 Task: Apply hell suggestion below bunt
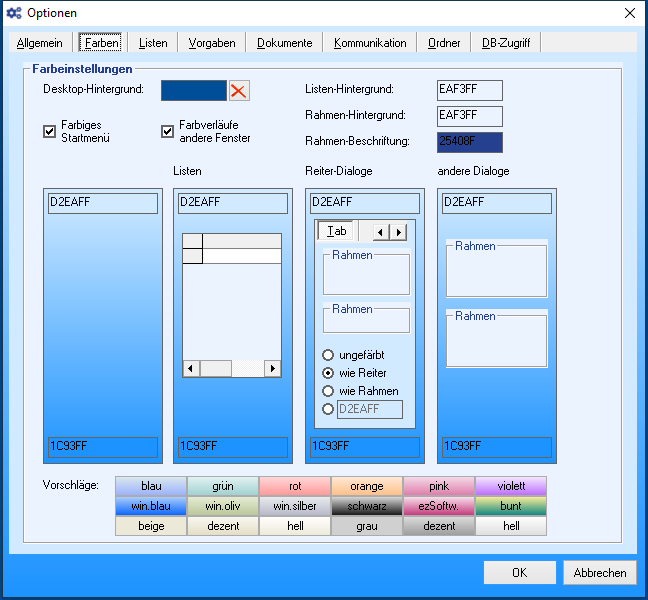(511, 526)
